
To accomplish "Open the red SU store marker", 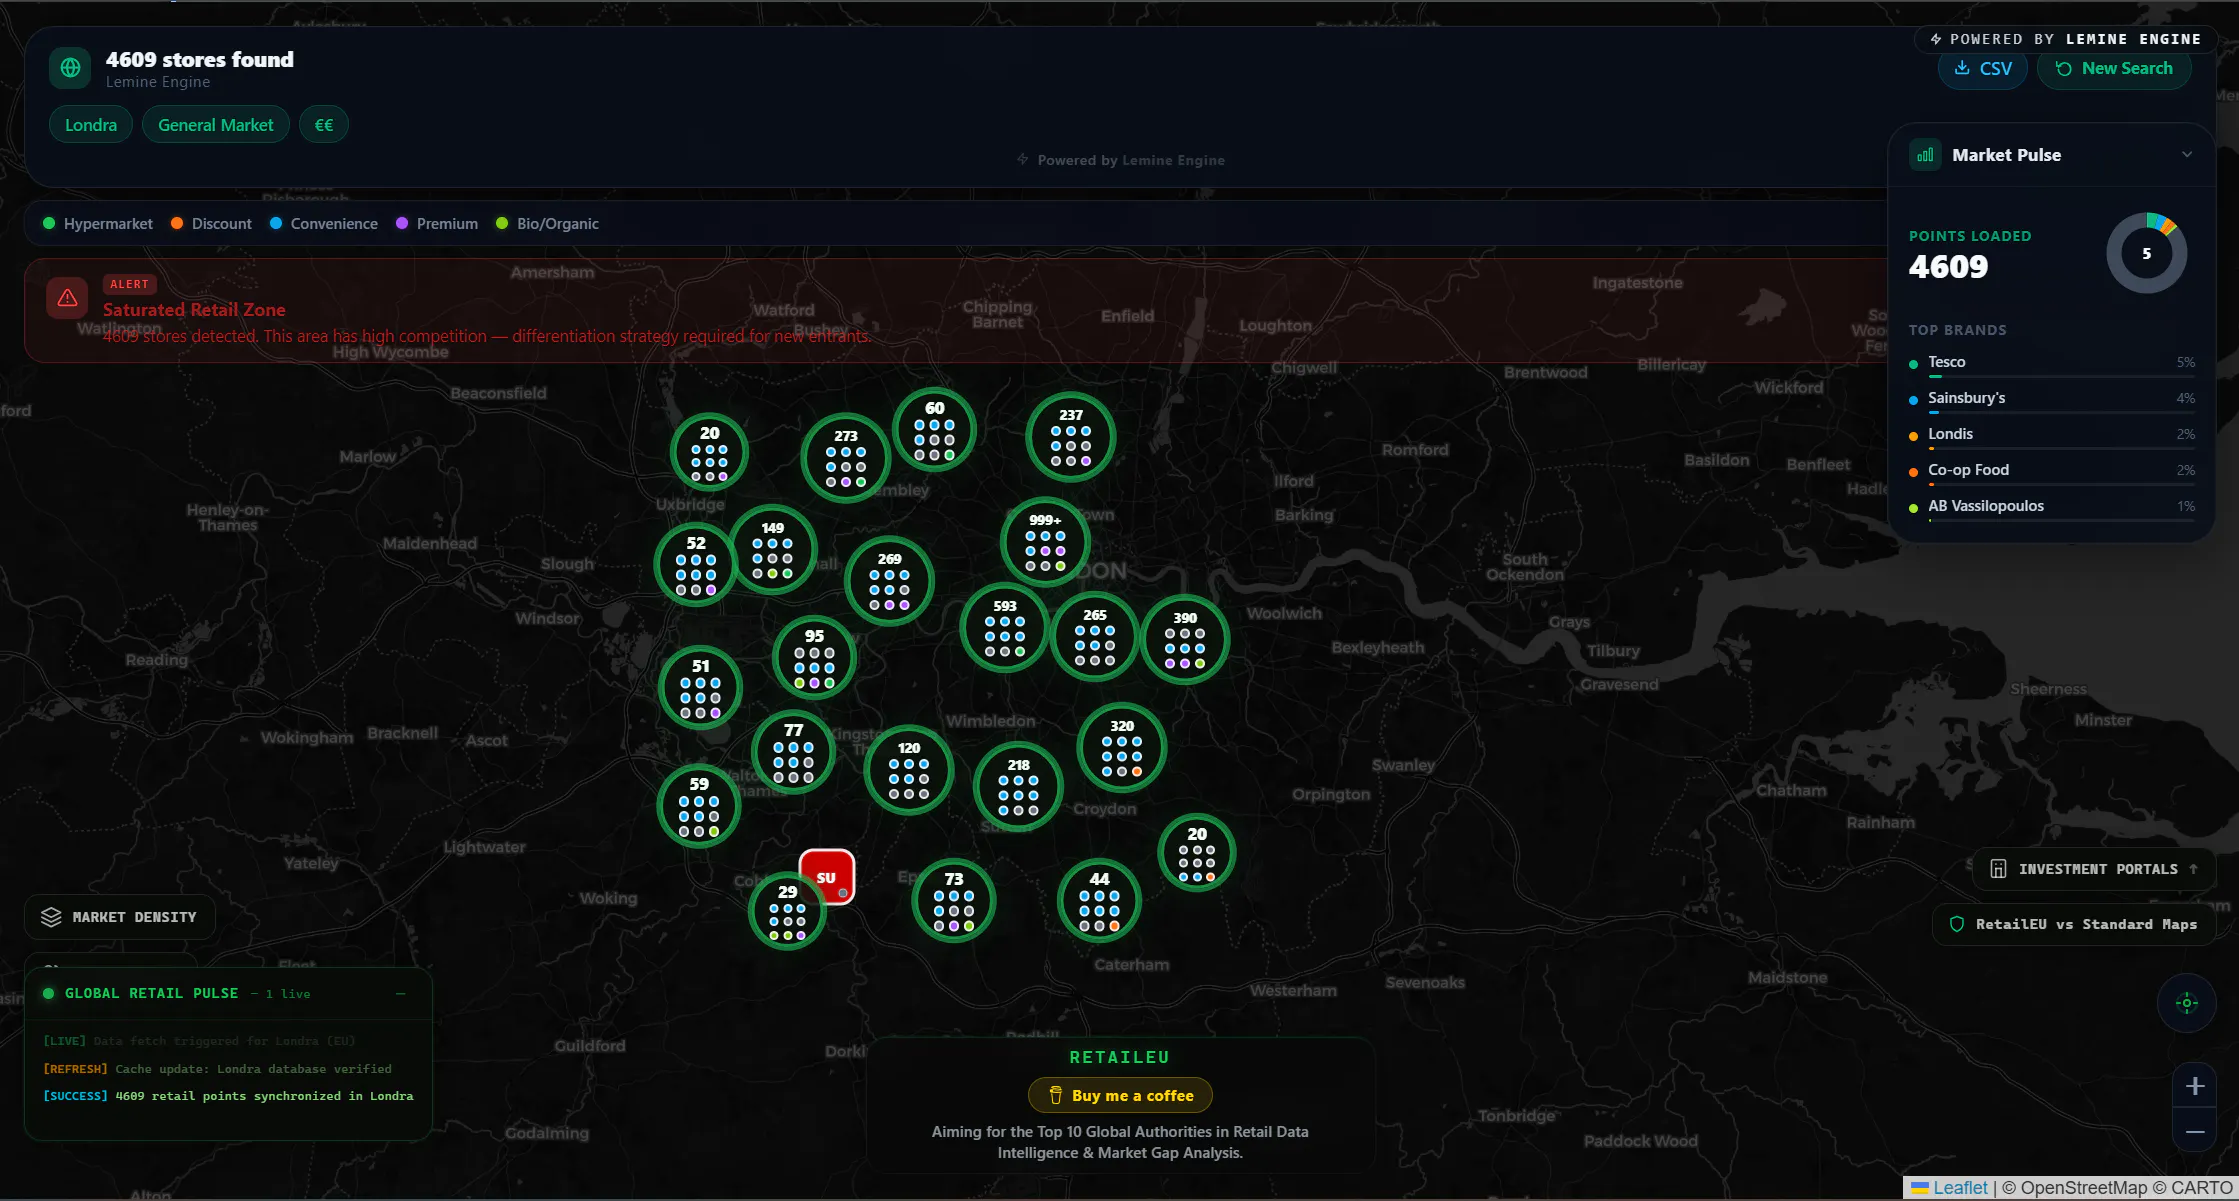I will pos(827,877).
